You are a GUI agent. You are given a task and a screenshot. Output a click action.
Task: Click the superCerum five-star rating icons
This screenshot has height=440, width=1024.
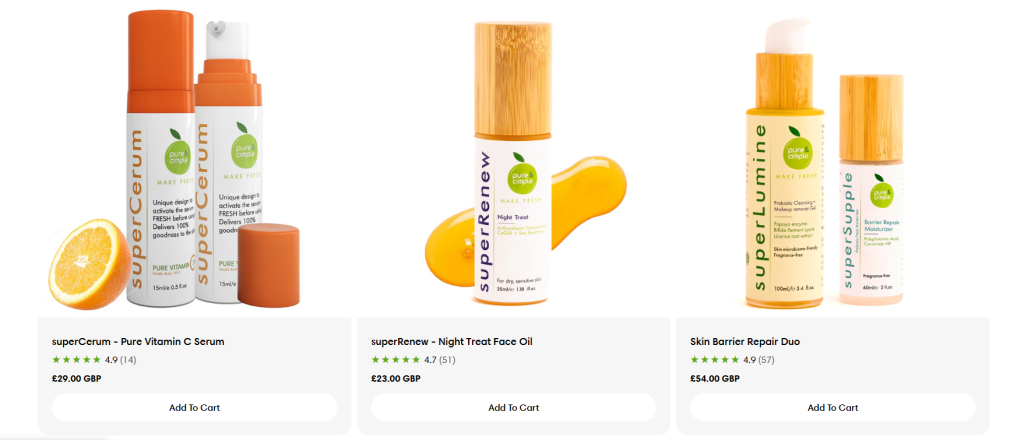76,360
